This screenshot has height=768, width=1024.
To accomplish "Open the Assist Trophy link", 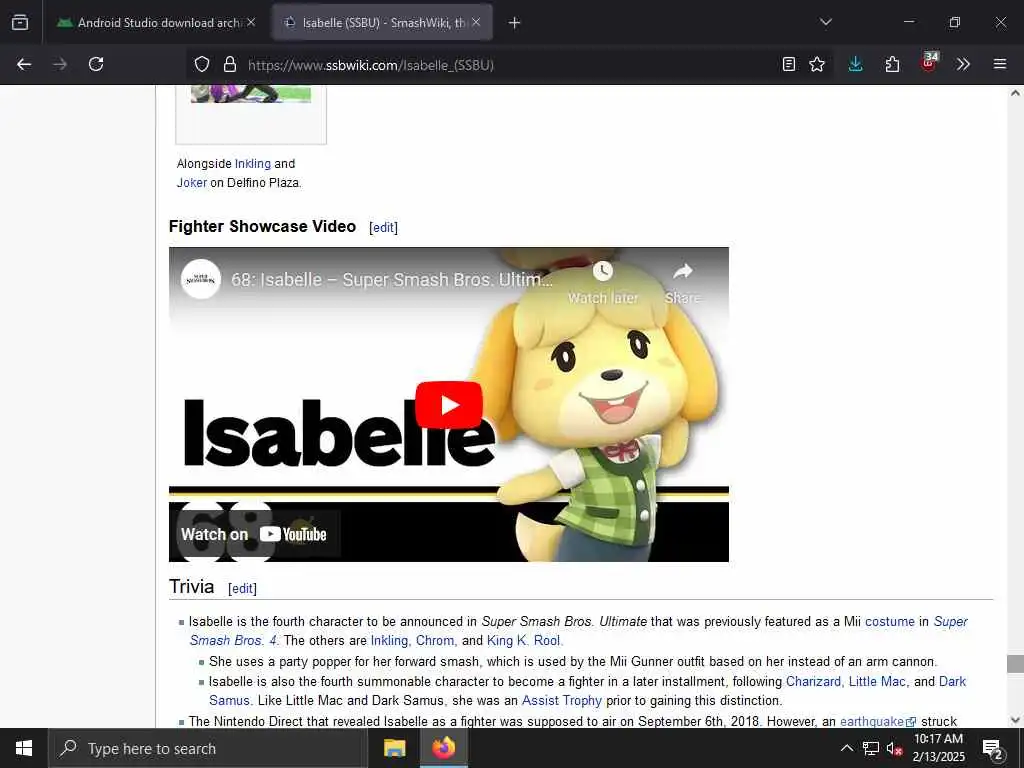I will click(x=562, y=700).
